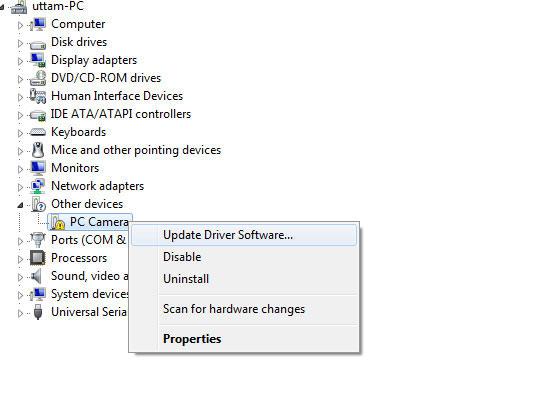Select the Monitors label
Viewport: 550px width, 401px height.
75,168
